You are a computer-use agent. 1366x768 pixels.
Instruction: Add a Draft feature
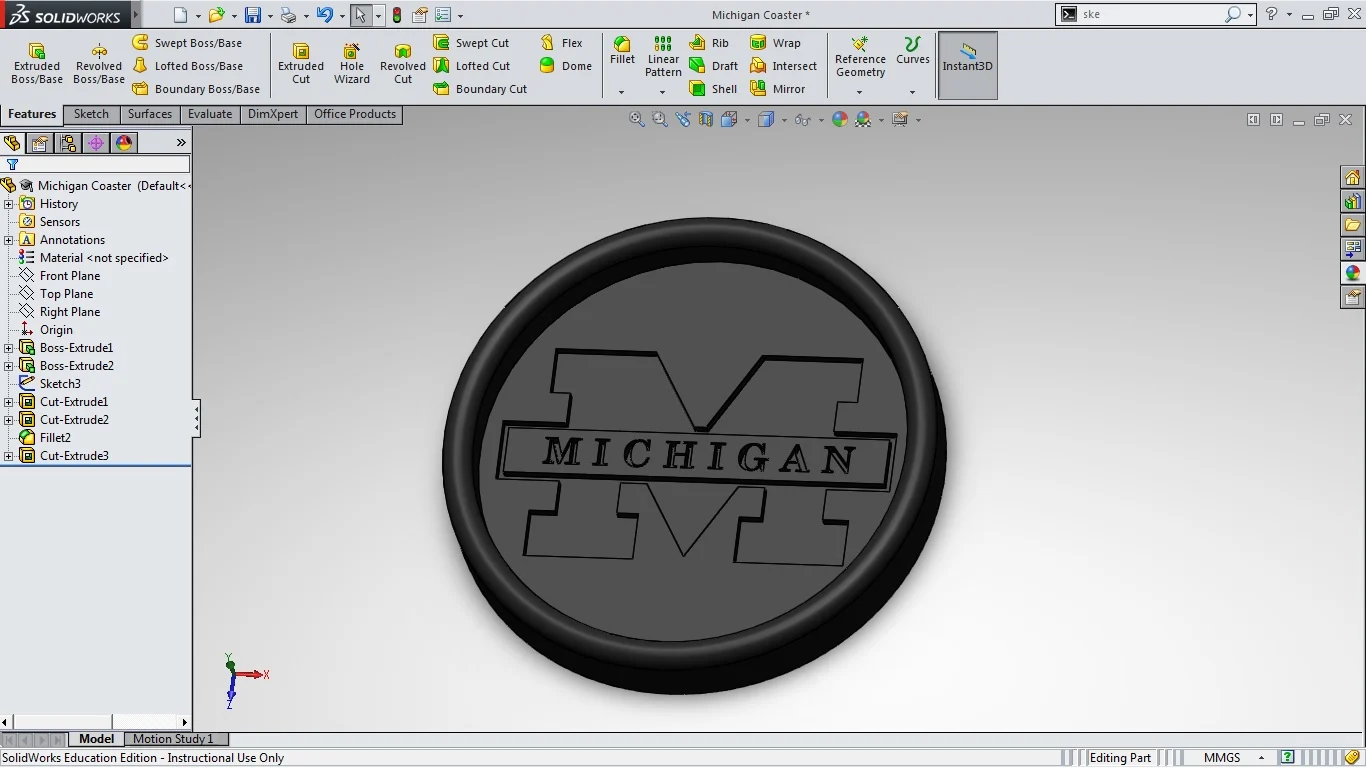[713, 66]
